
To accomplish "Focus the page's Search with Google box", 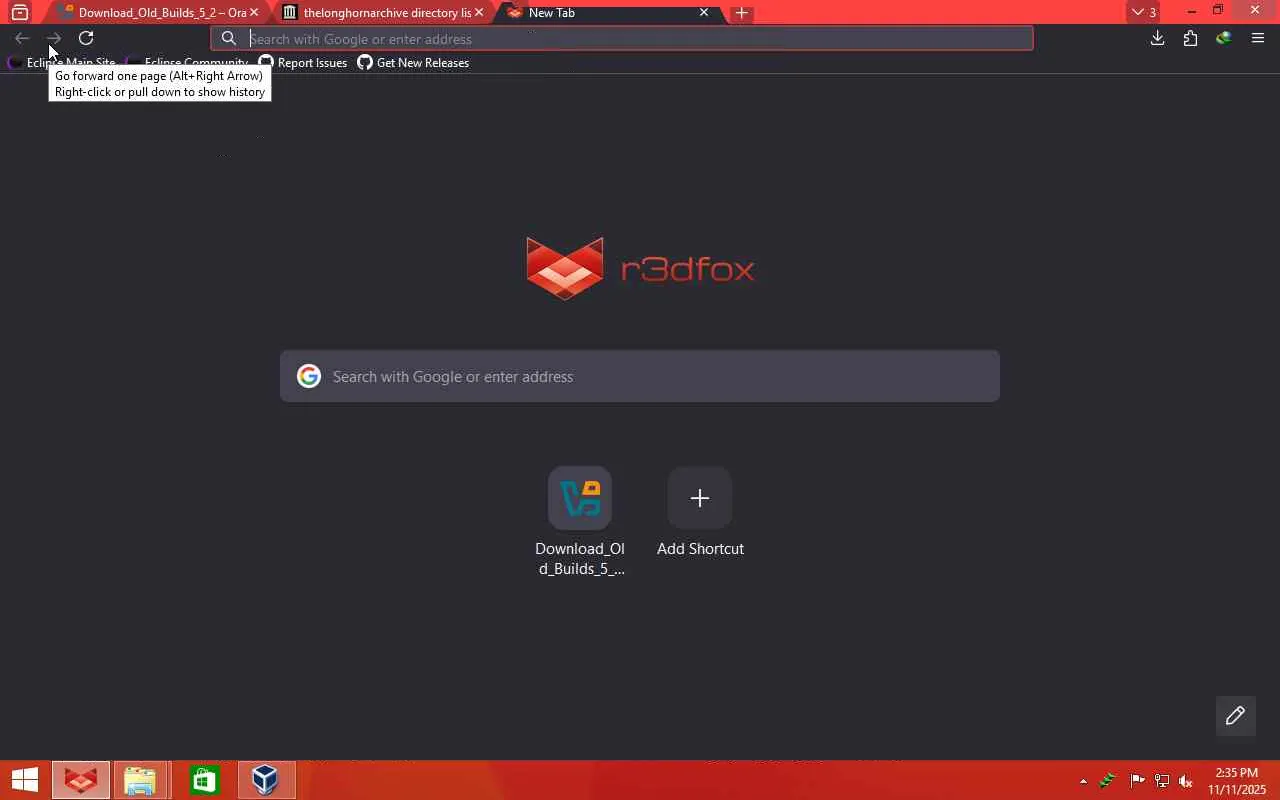I will (640, 376).
